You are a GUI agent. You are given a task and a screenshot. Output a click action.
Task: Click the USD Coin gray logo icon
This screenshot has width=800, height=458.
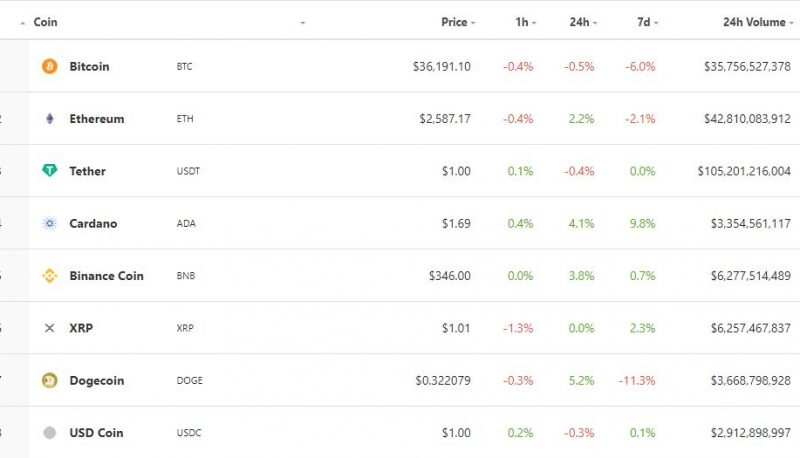pos(49,433)
